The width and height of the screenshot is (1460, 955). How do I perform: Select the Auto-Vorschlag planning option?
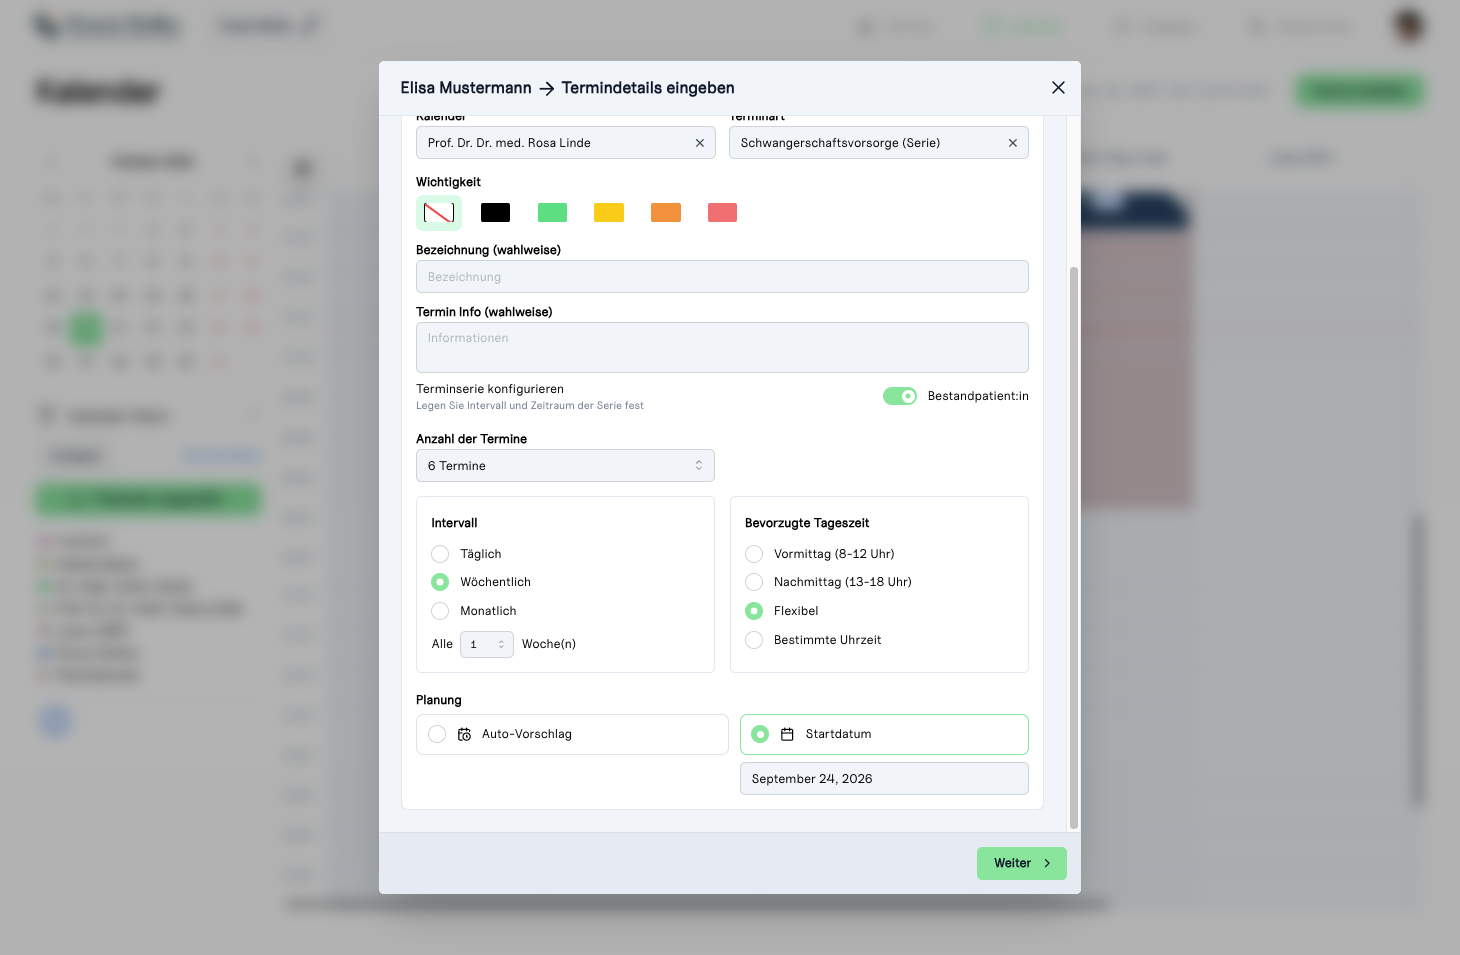click(x=572, y=734)
